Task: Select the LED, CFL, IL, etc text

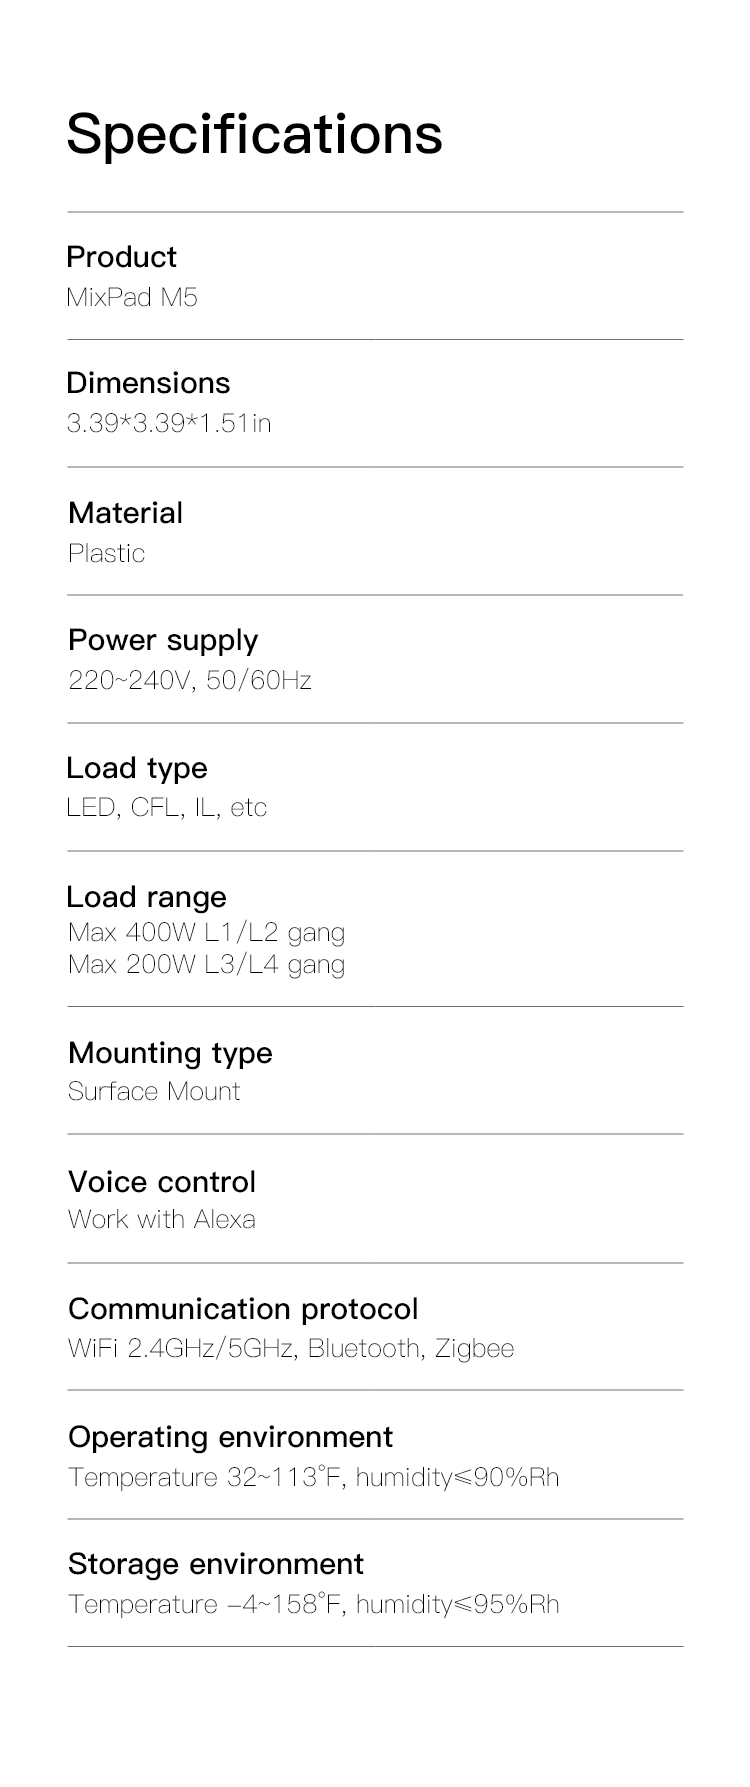Action: (167, 808)
